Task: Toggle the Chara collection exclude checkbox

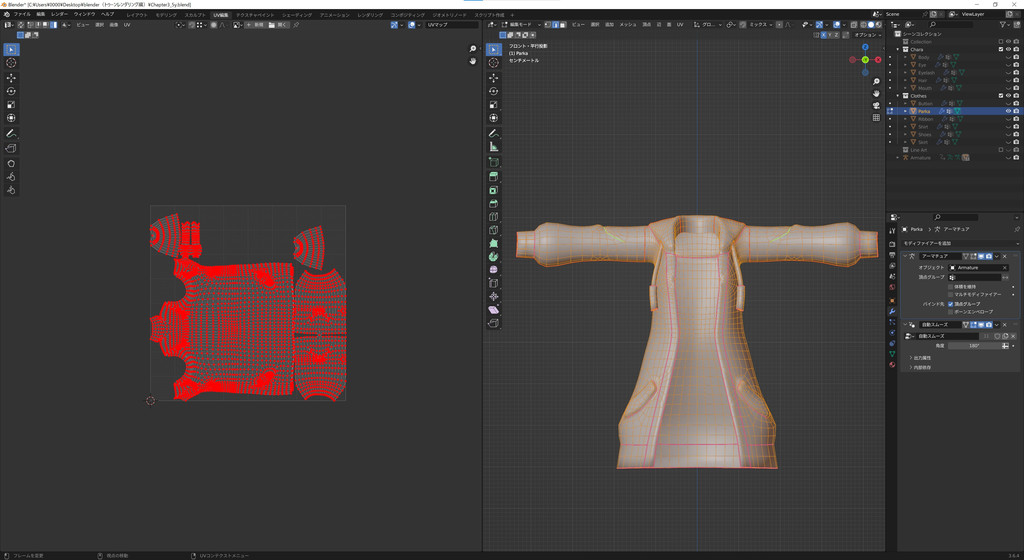Action: 1001,49
